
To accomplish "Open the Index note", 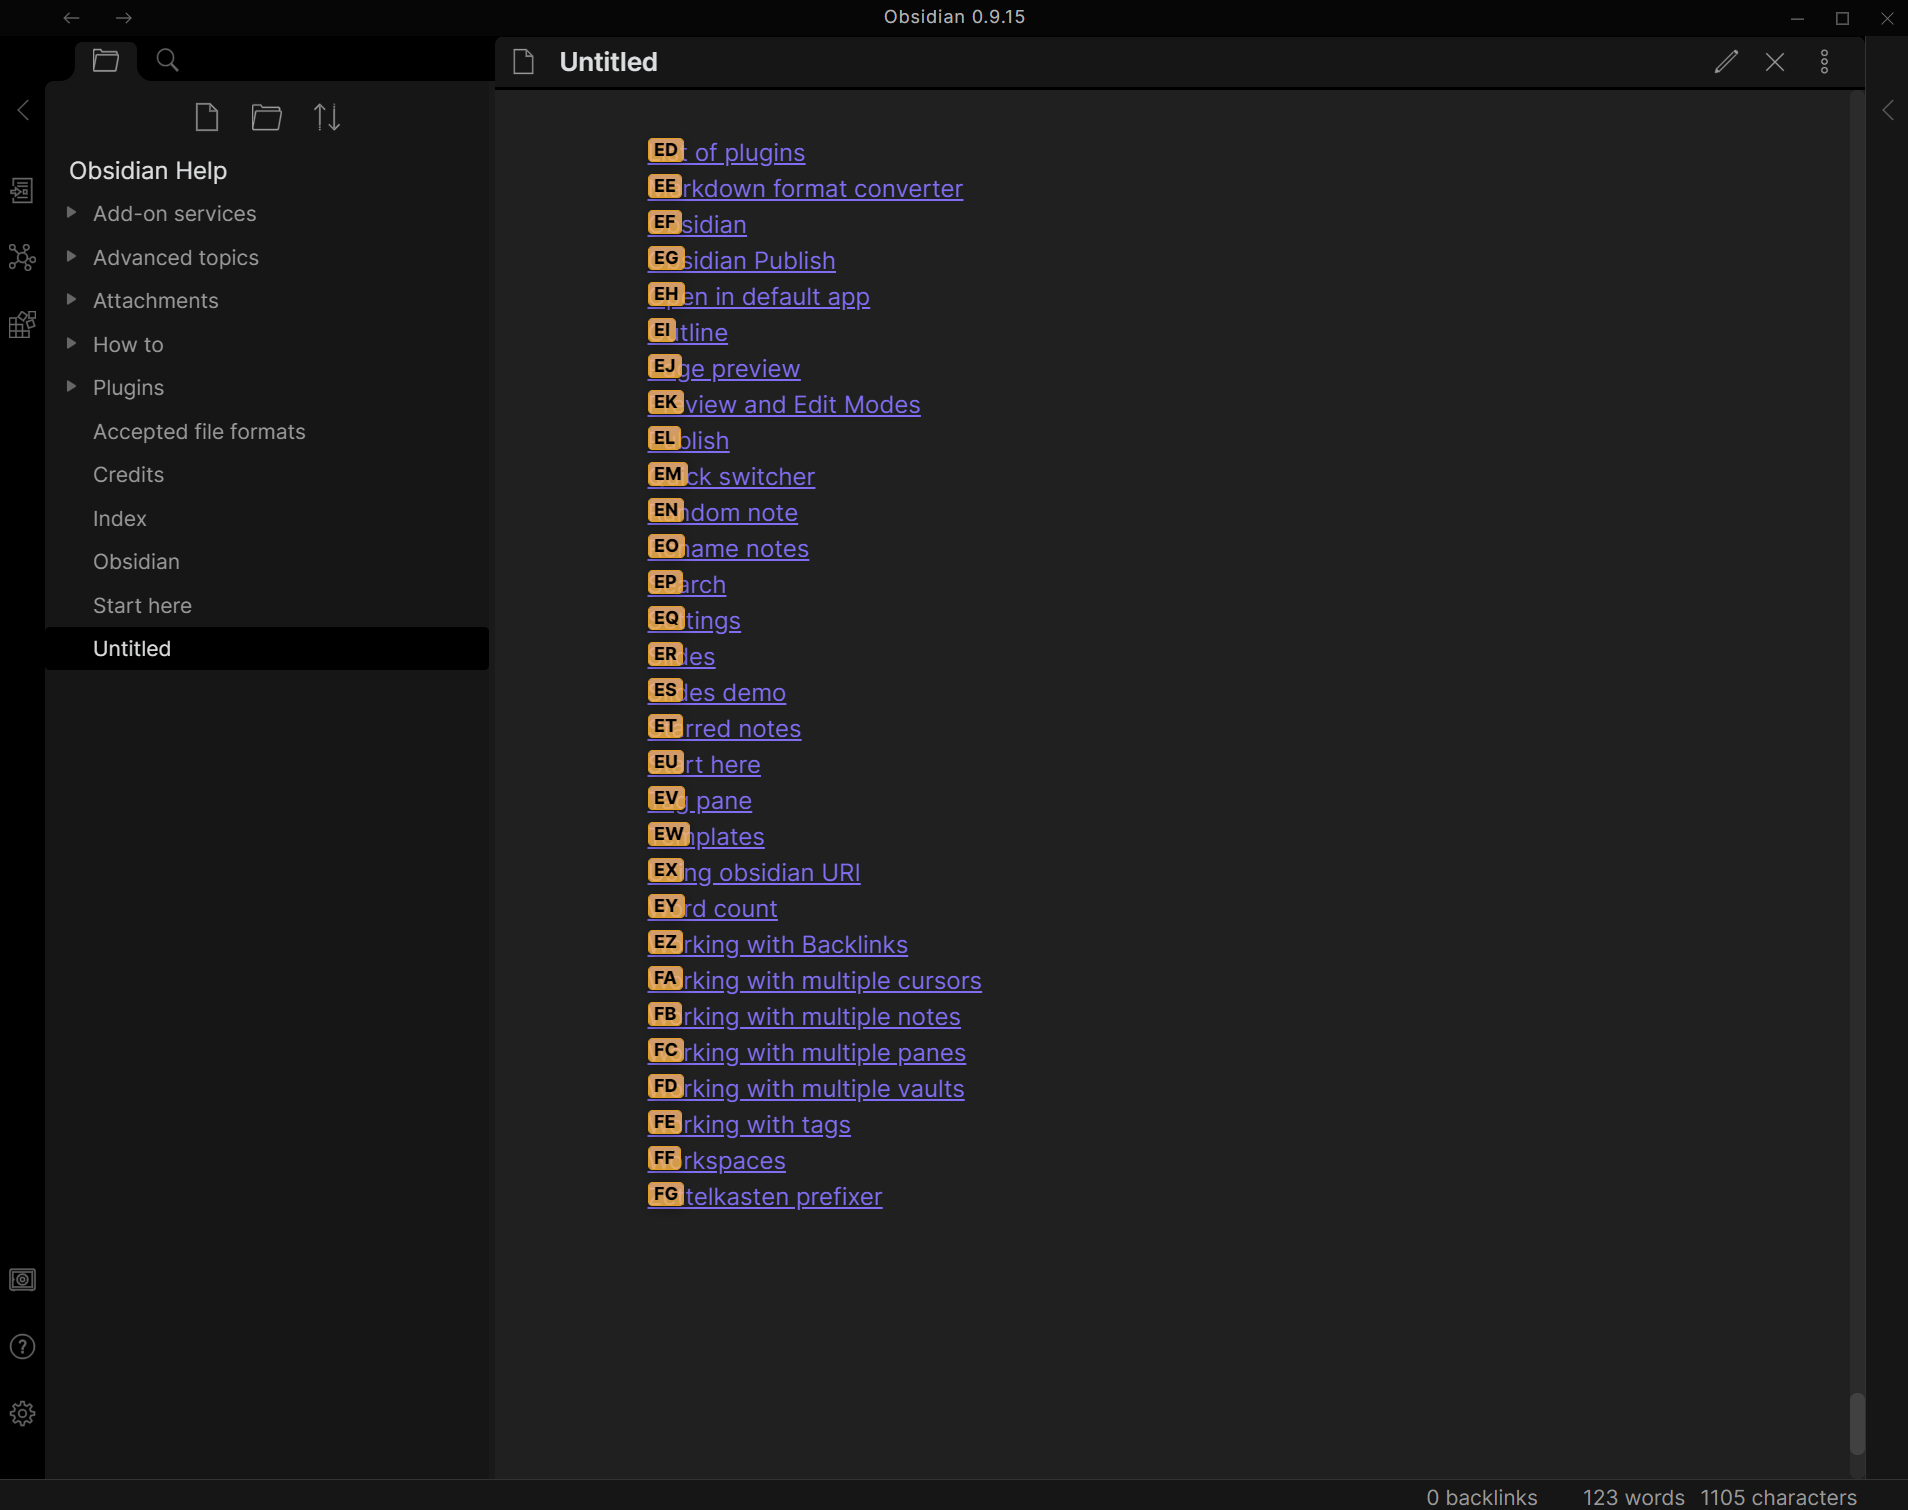I will tap(267, 518).
